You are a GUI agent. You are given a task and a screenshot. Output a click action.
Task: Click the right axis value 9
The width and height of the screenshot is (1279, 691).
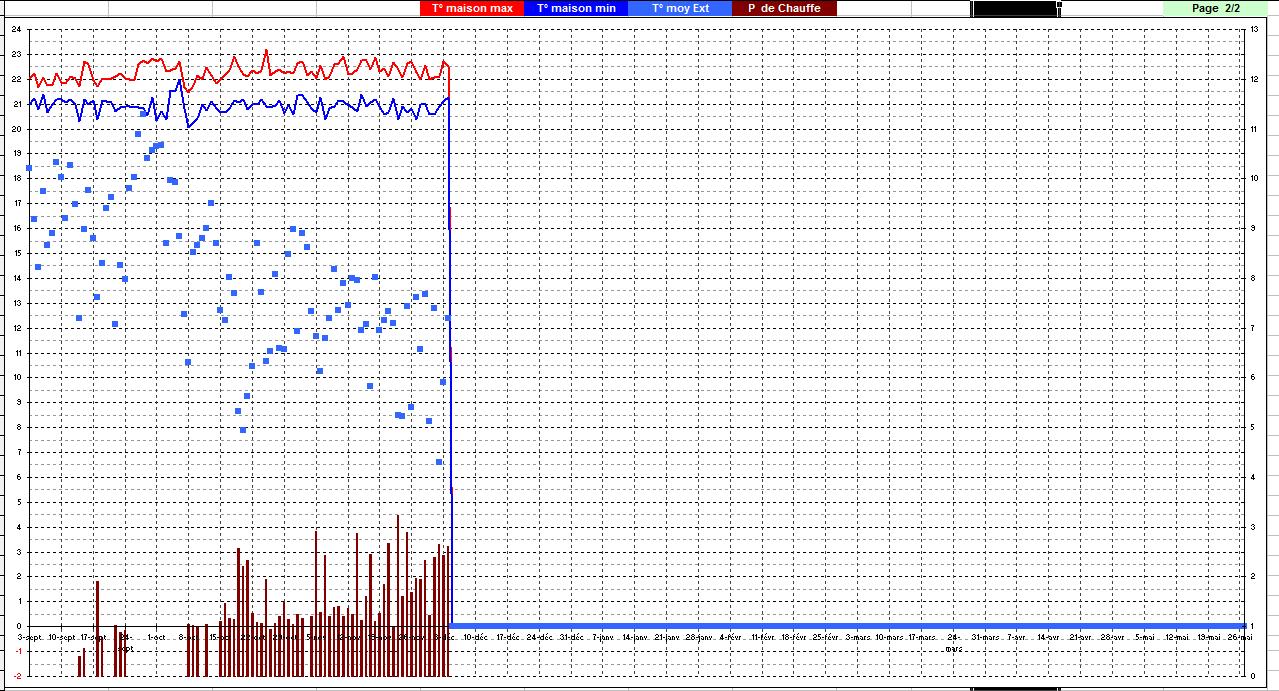(1253, 228)
